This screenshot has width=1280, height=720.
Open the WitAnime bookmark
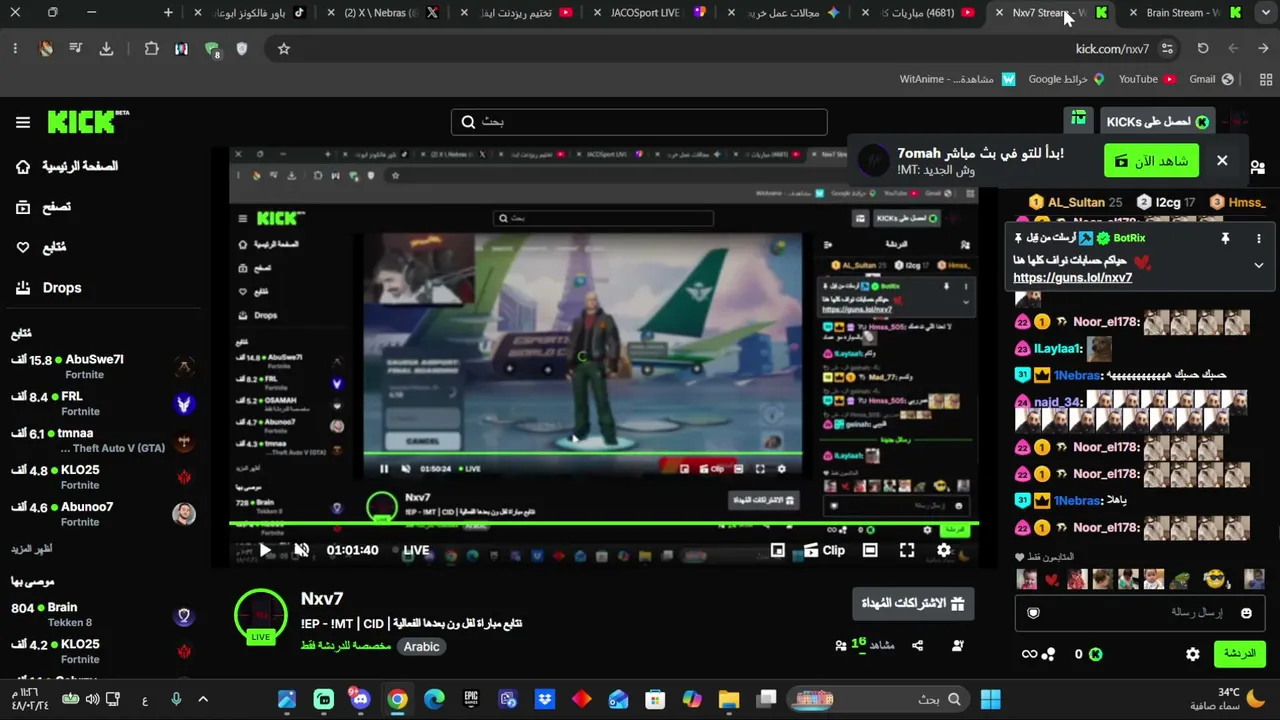957,79
